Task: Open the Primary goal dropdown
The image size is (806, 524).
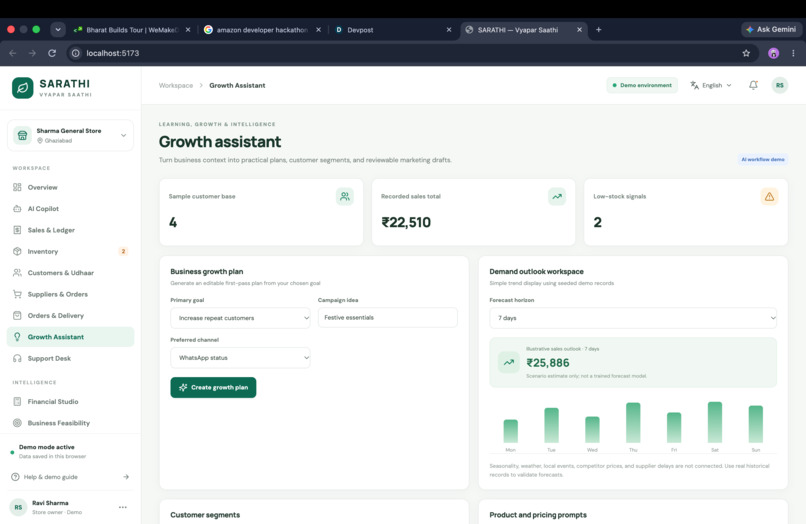Action: coord(240,318)
